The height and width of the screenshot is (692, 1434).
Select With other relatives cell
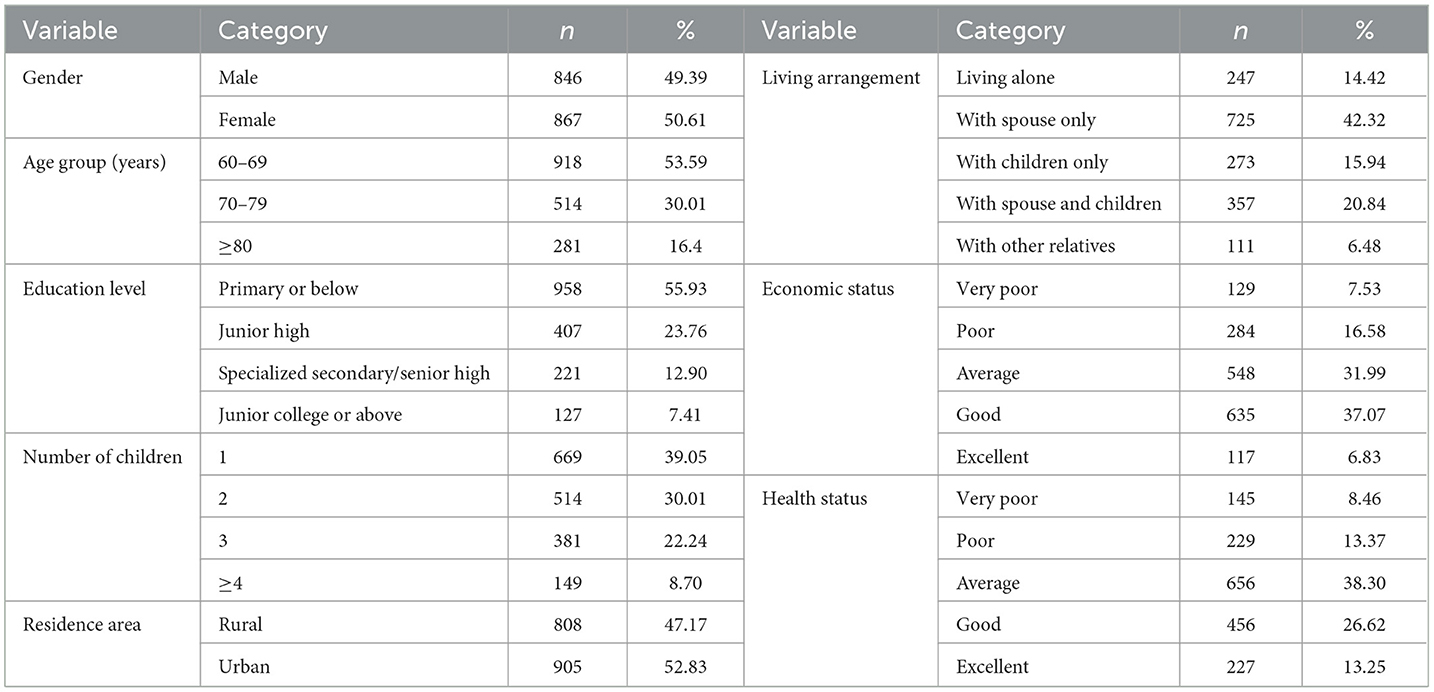pos(1035,245)
